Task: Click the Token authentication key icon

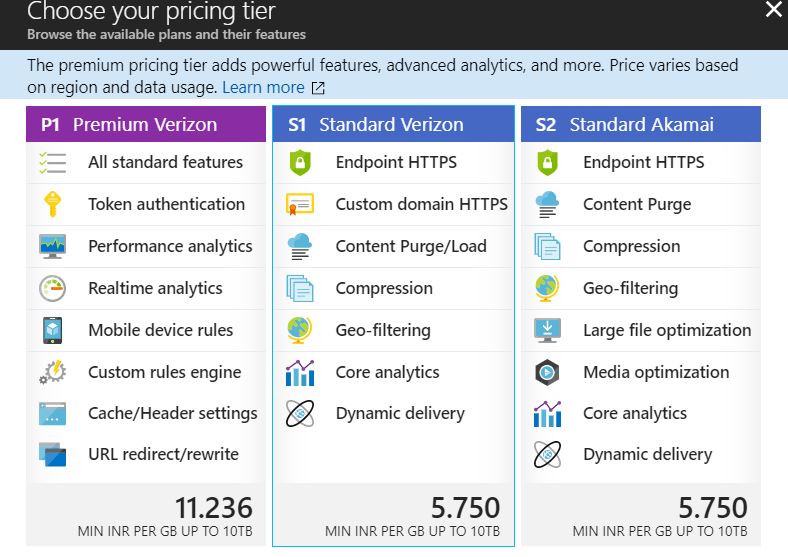Action: (52, 204)
